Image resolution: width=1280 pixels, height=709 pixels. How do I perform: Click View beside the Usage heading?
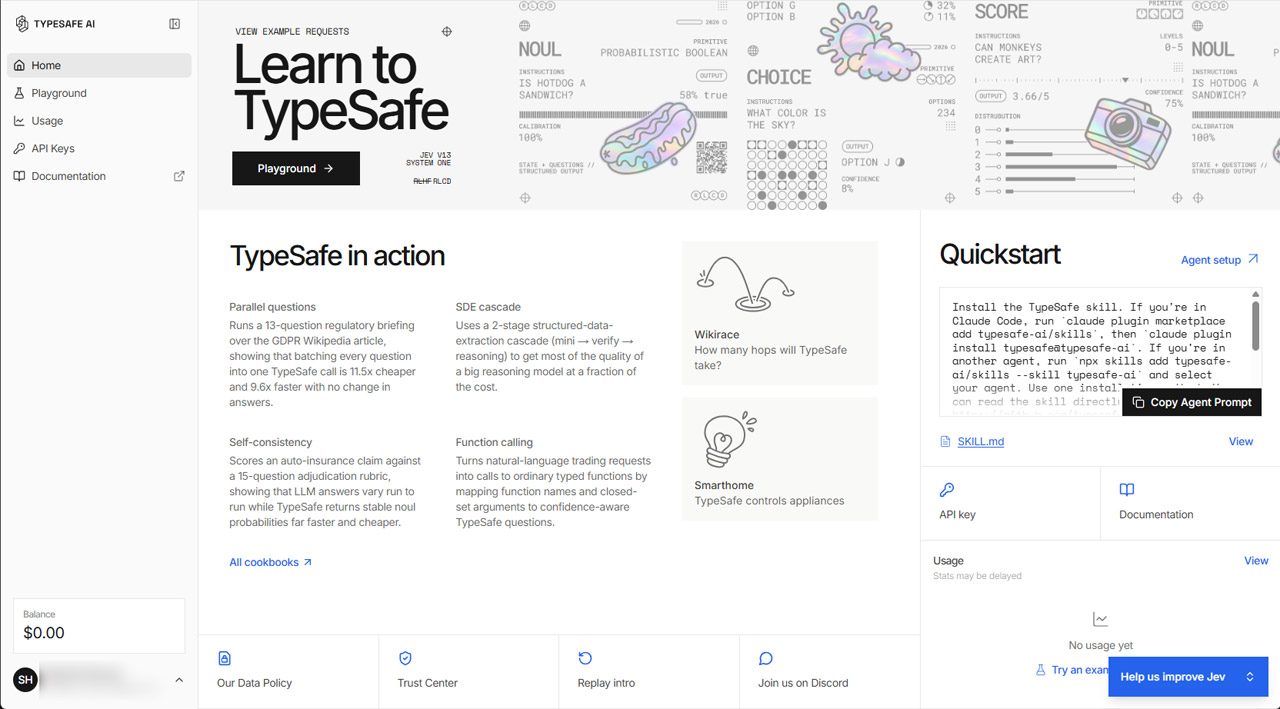pos(1256,561)
